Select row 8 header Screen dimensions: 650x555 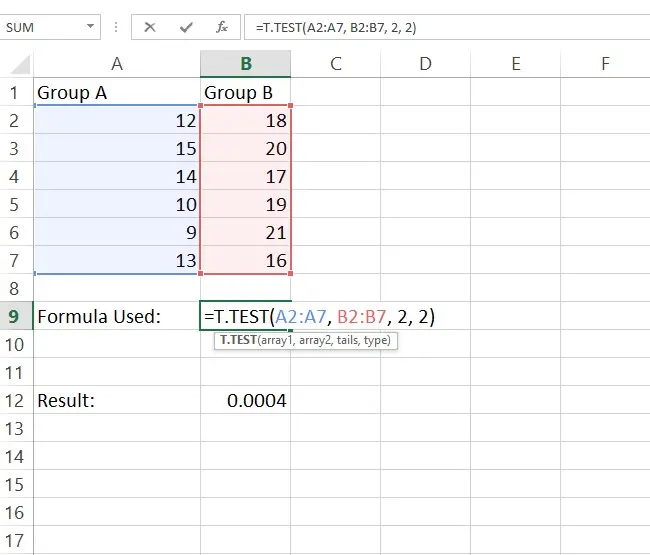pyautogui.click(x=15, y=288)
